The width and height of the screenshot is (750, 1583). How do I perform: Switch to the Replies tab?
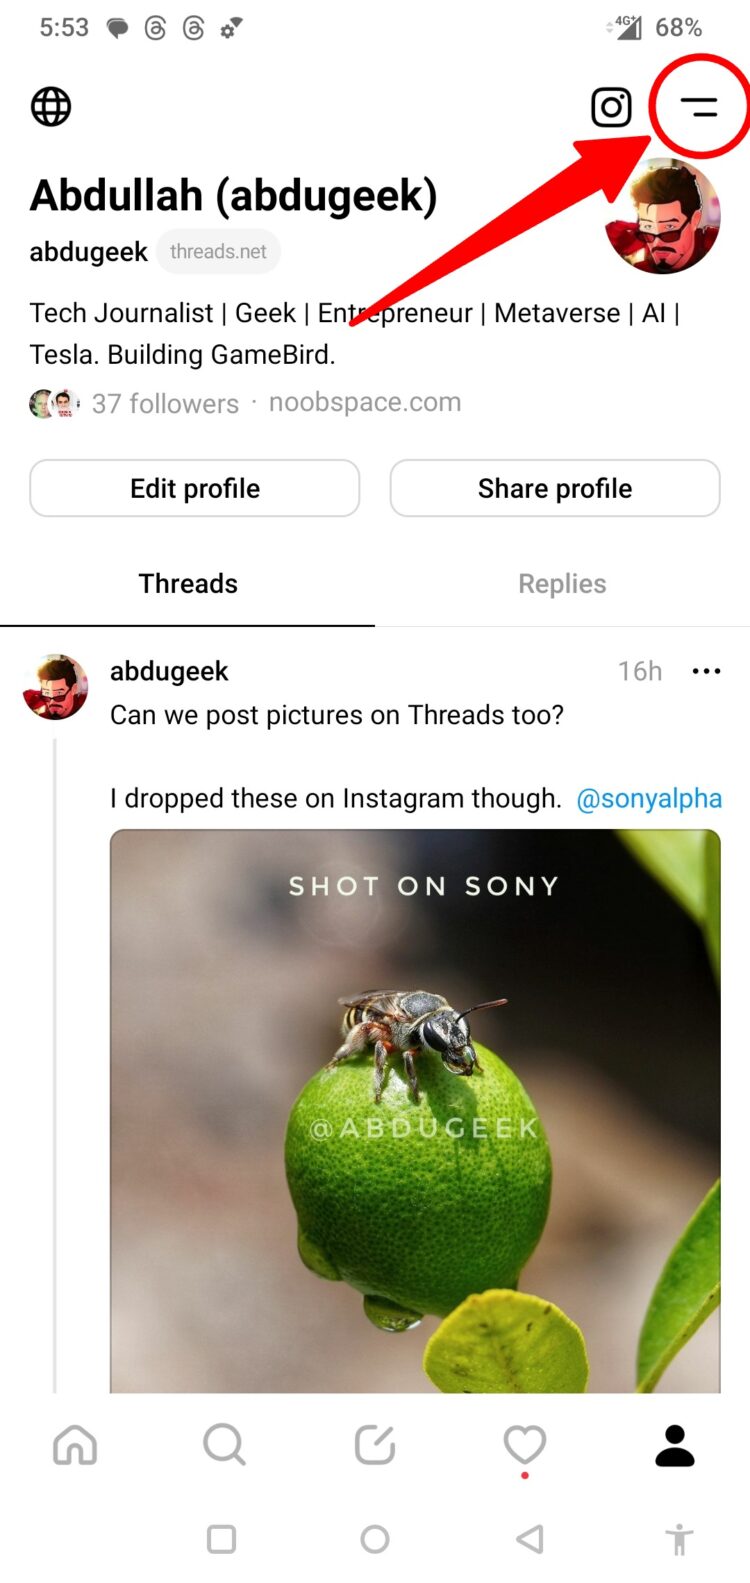(562, 583)
